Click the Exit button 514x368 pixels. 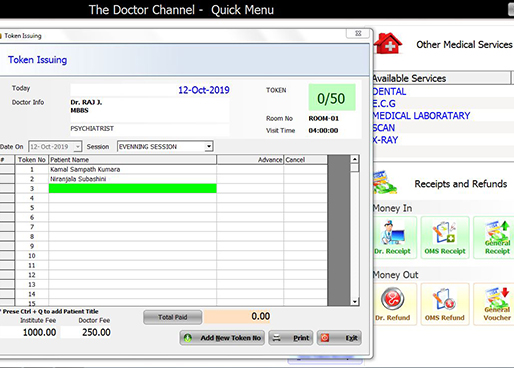[x=339, y=338]
